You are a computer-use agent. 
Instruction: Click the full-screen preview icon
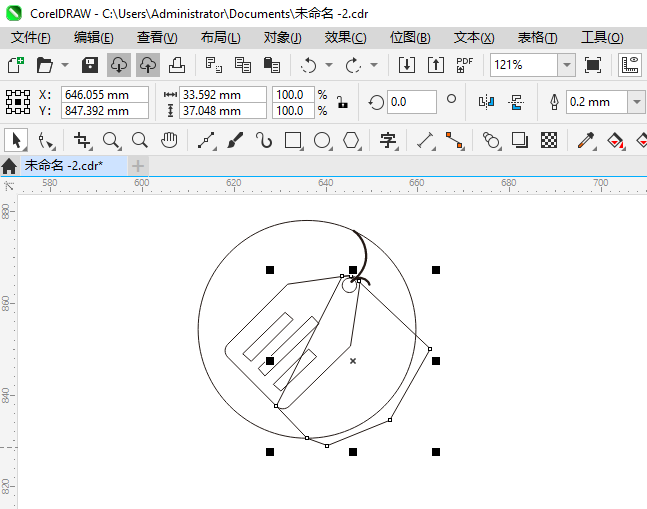pyautogui.click(x=593, y=65)
